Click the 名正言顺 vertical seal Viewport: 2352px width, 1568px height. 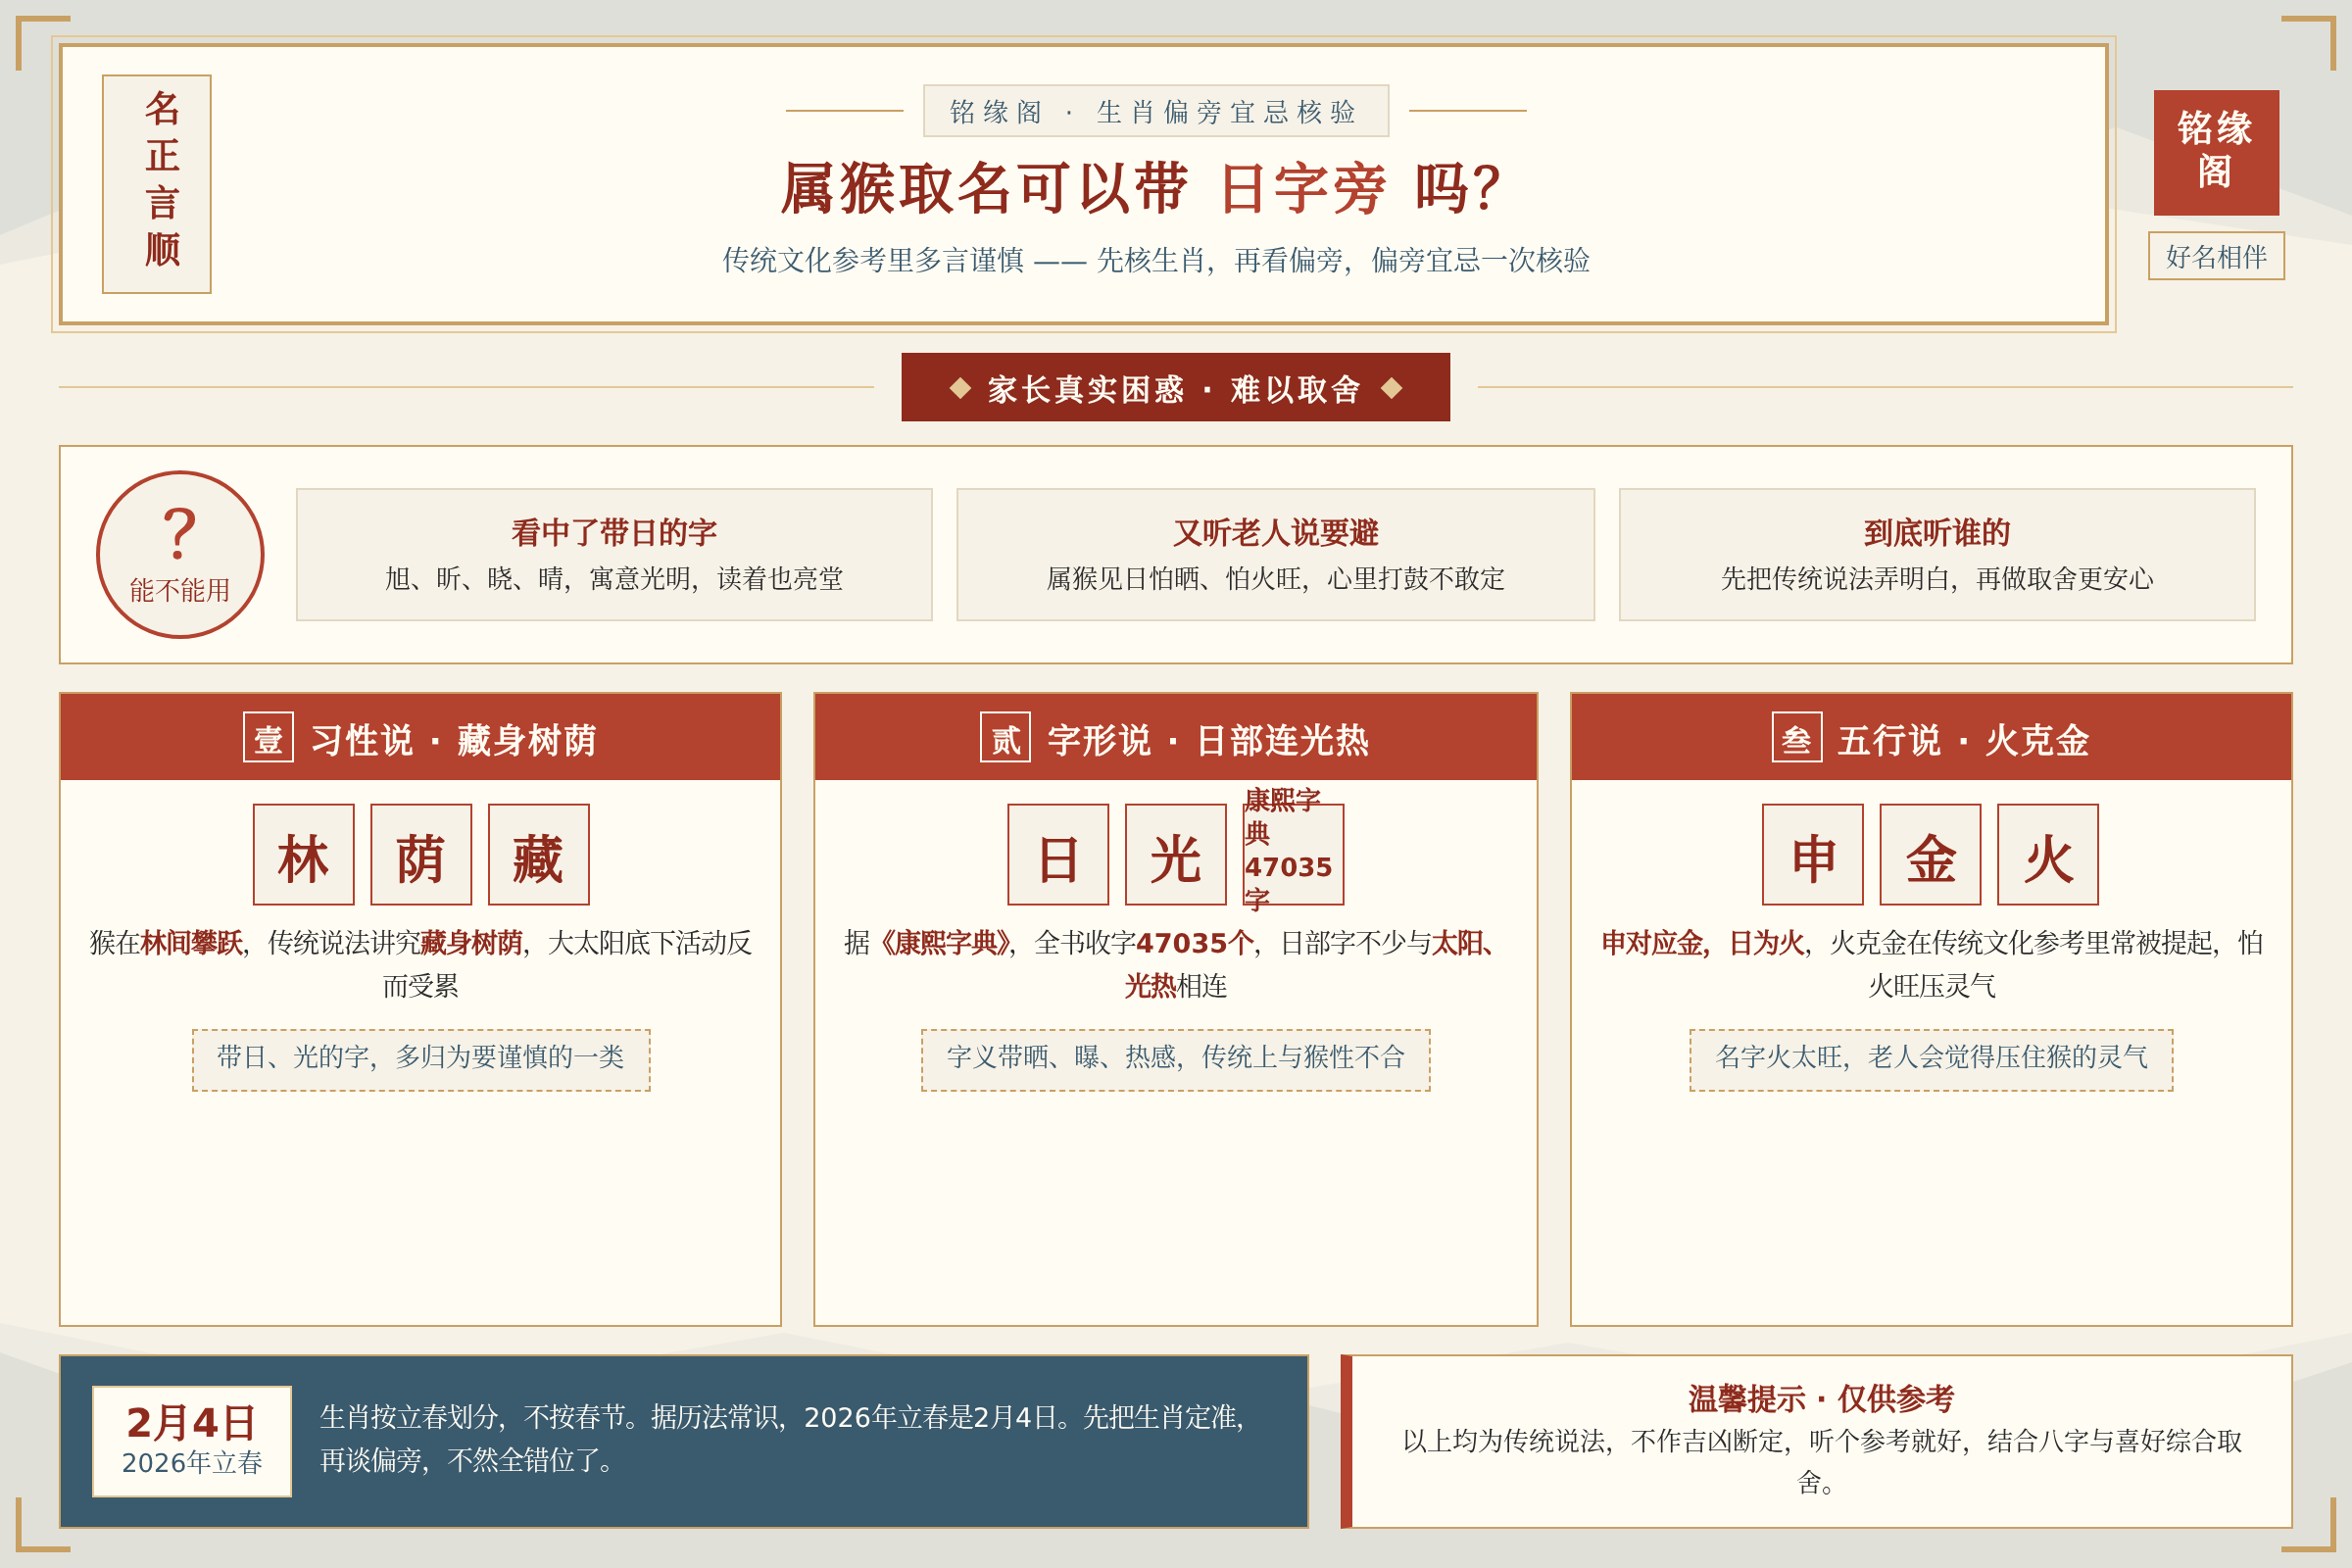point(157,184)
